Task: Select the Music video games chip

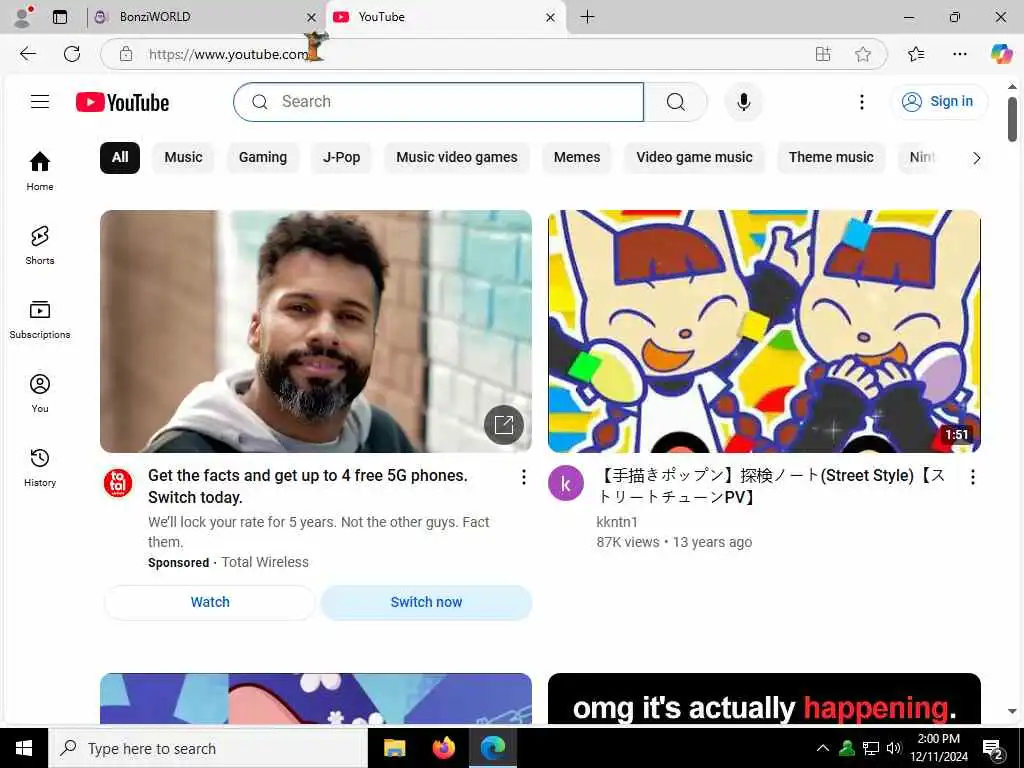Action: 456,157
